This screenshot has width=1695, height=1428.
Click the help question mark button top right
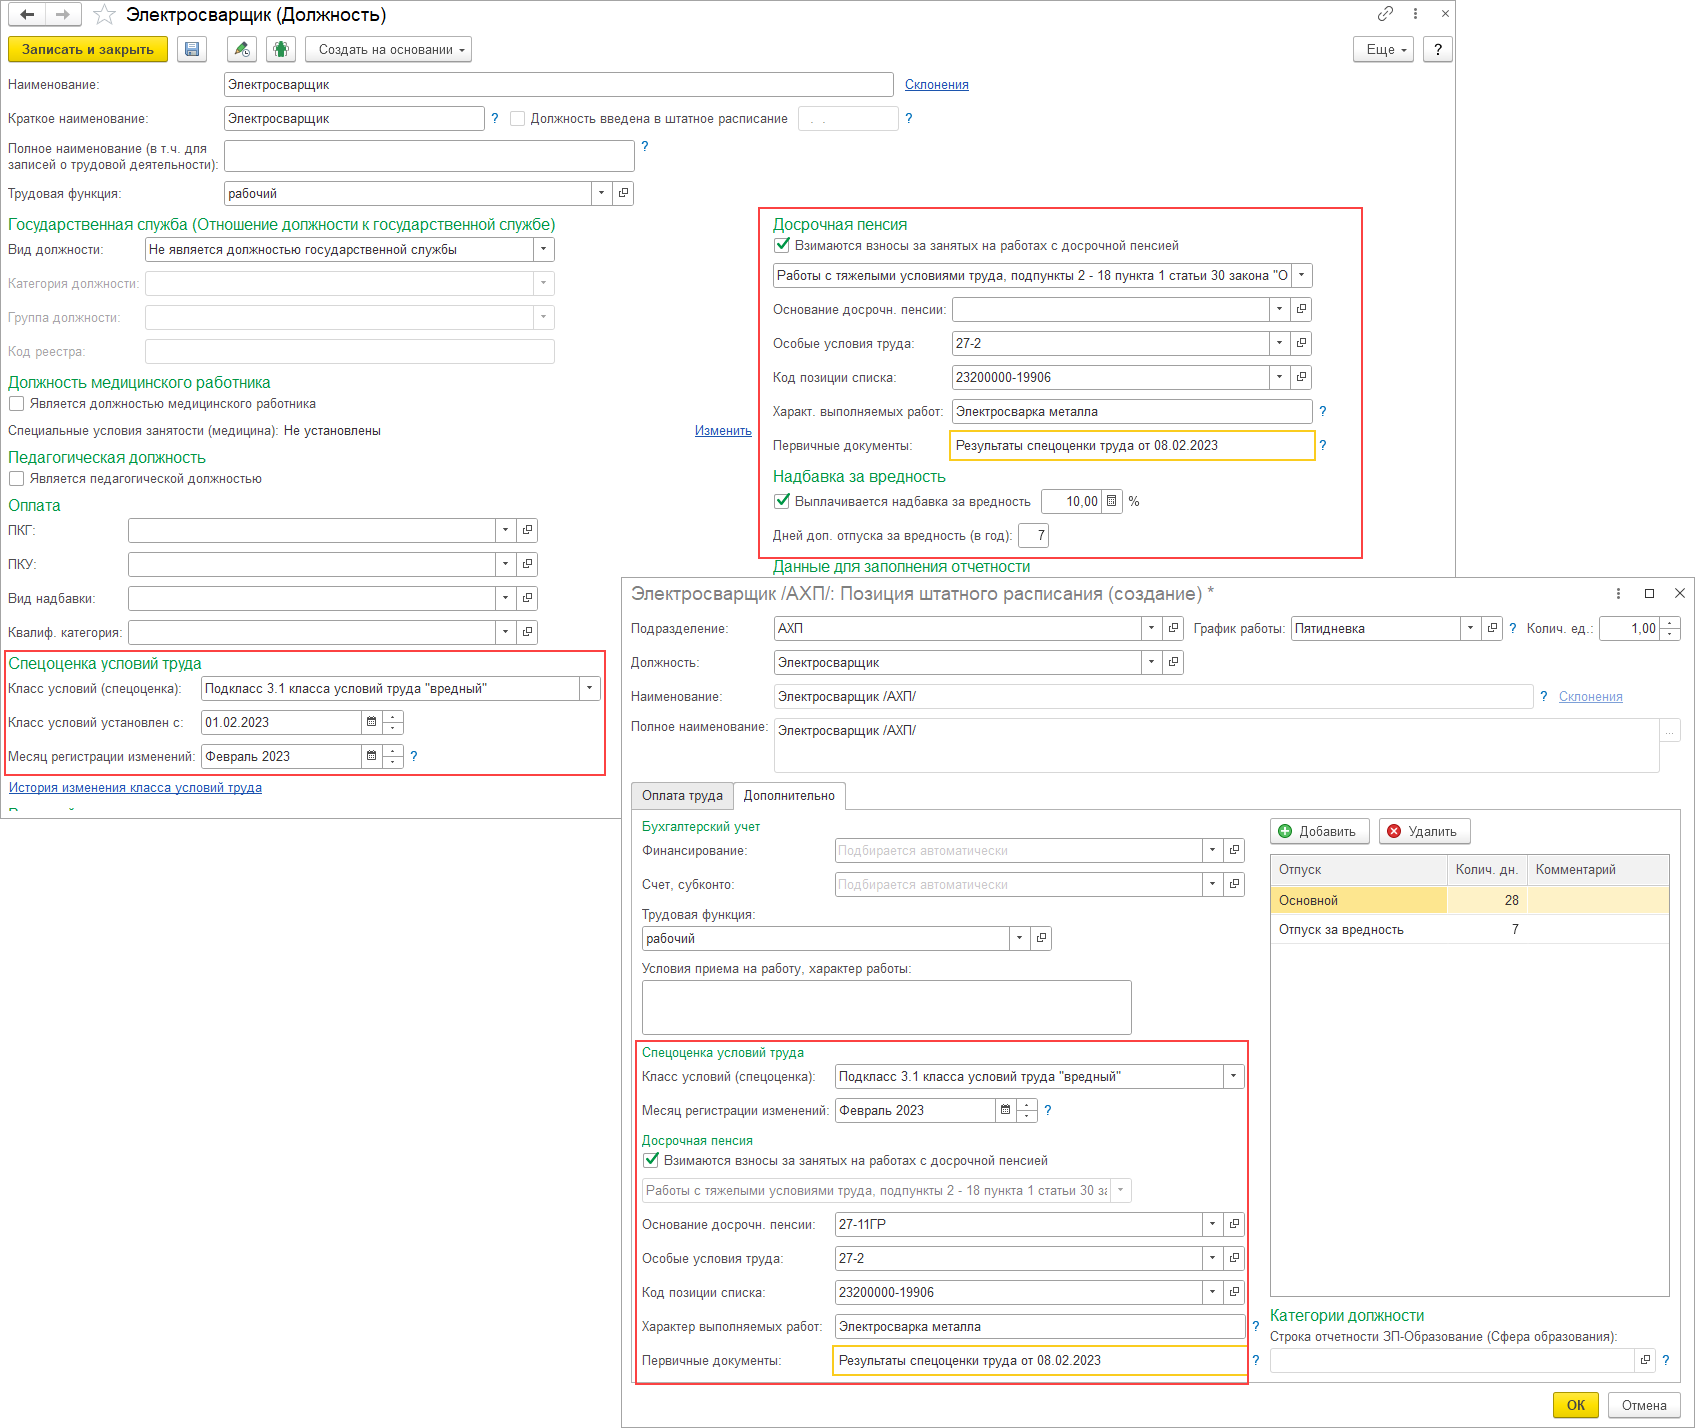[1437, 49]
